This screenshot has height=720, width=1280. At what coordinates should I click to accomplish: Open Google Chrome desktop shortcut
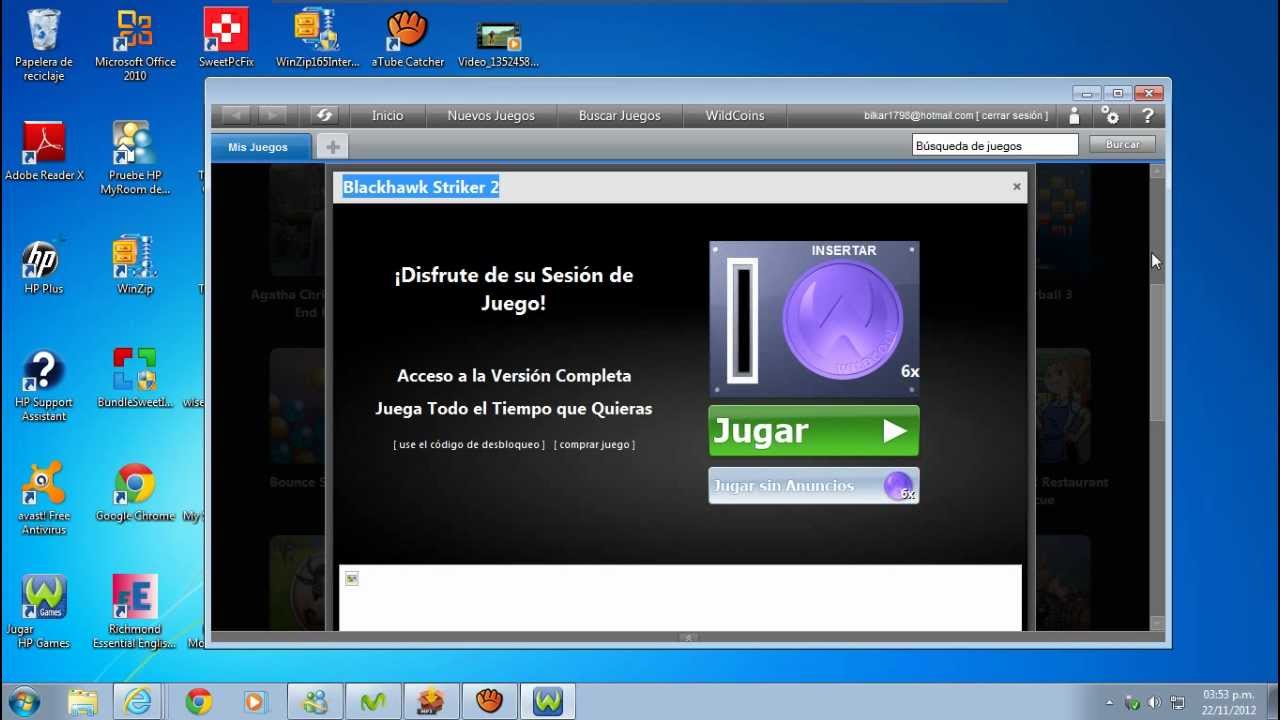point(135,492)
